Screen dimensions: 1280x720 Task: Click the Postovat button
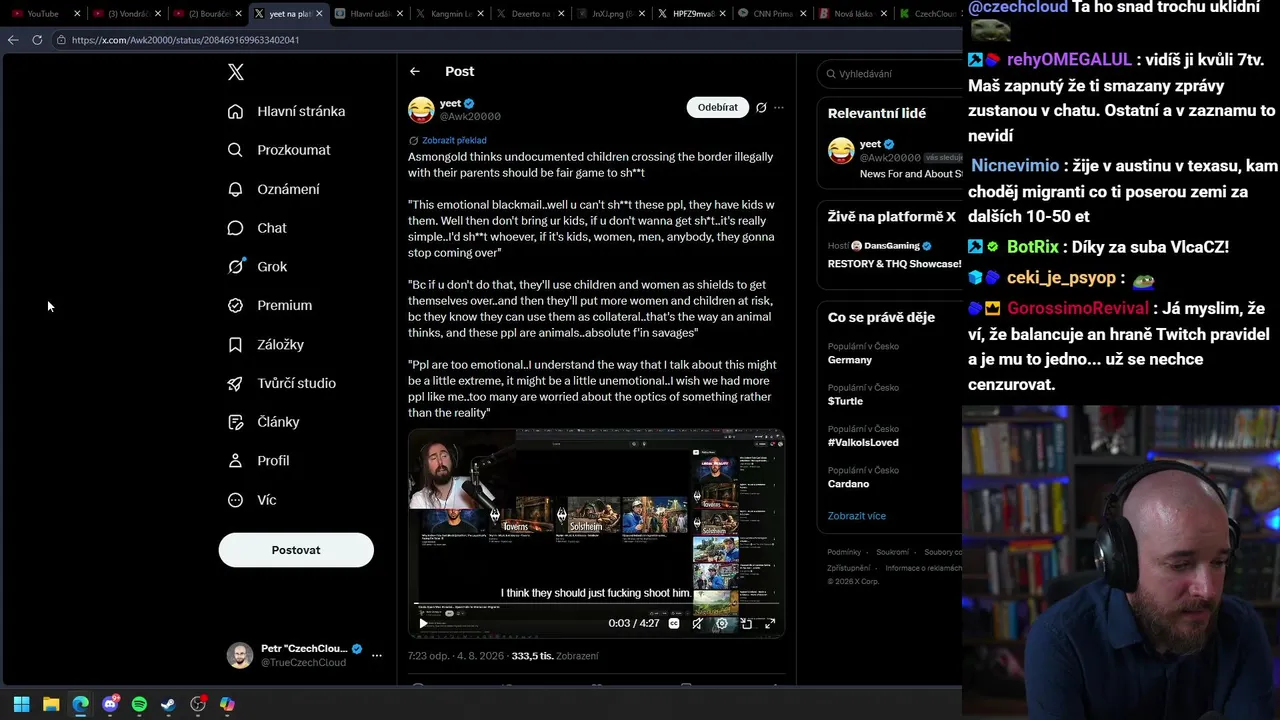(296, 550)
